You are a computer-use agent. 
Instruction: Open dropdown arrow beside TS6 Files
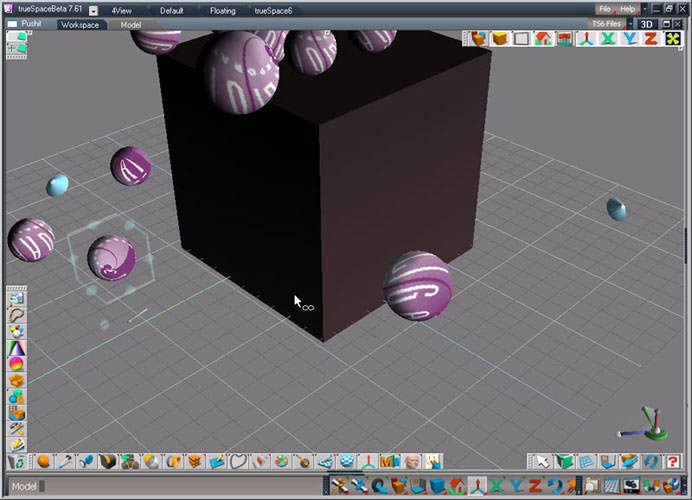pos(630,24)
